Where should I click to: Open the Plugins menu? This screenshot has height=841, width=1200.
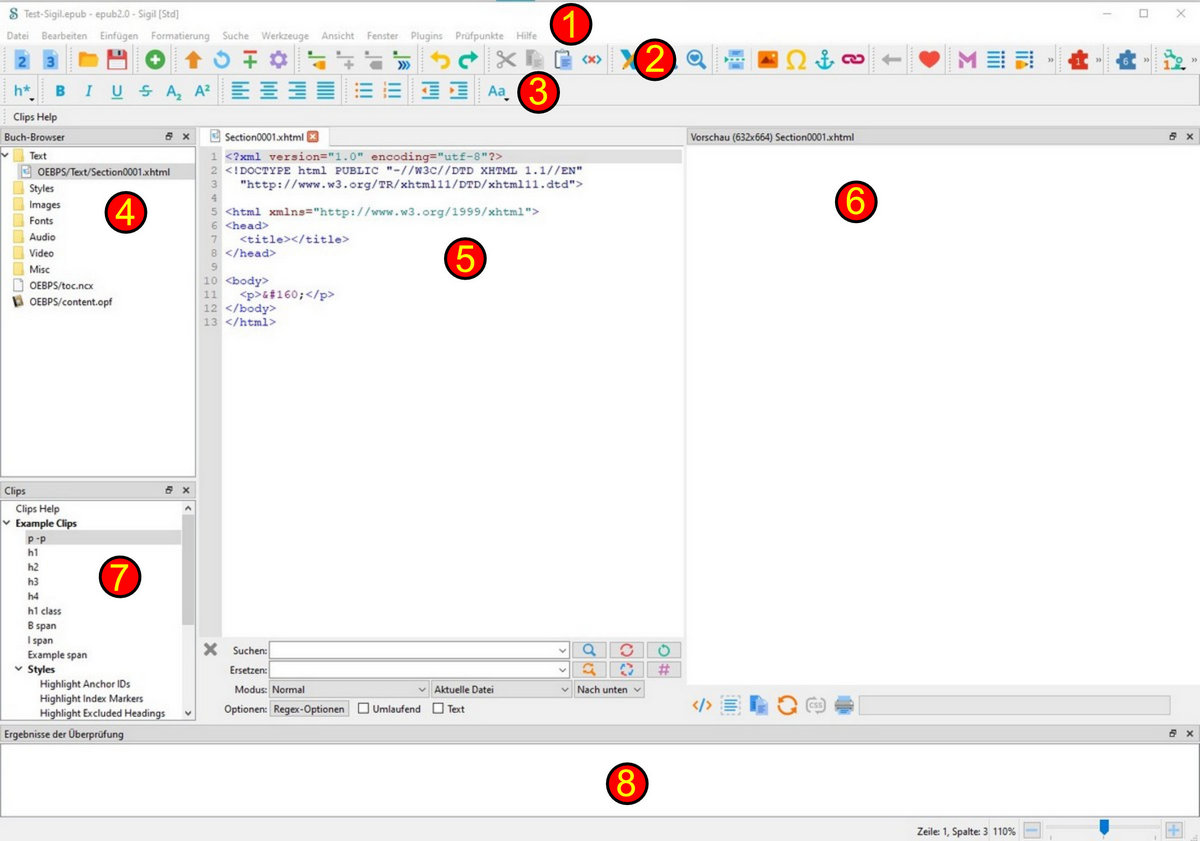(426, 36)
